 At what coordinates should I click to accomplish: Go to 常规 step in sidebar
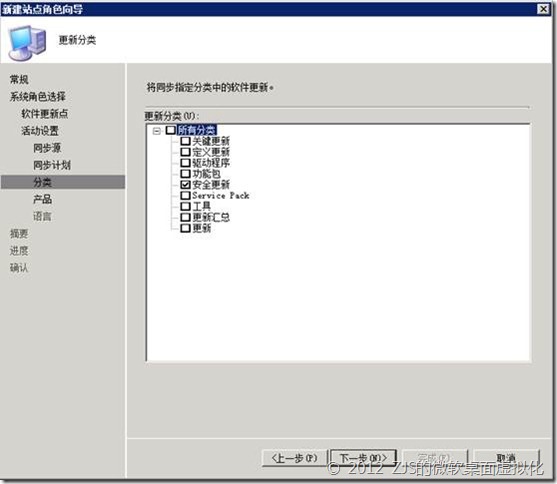point(19,79)
